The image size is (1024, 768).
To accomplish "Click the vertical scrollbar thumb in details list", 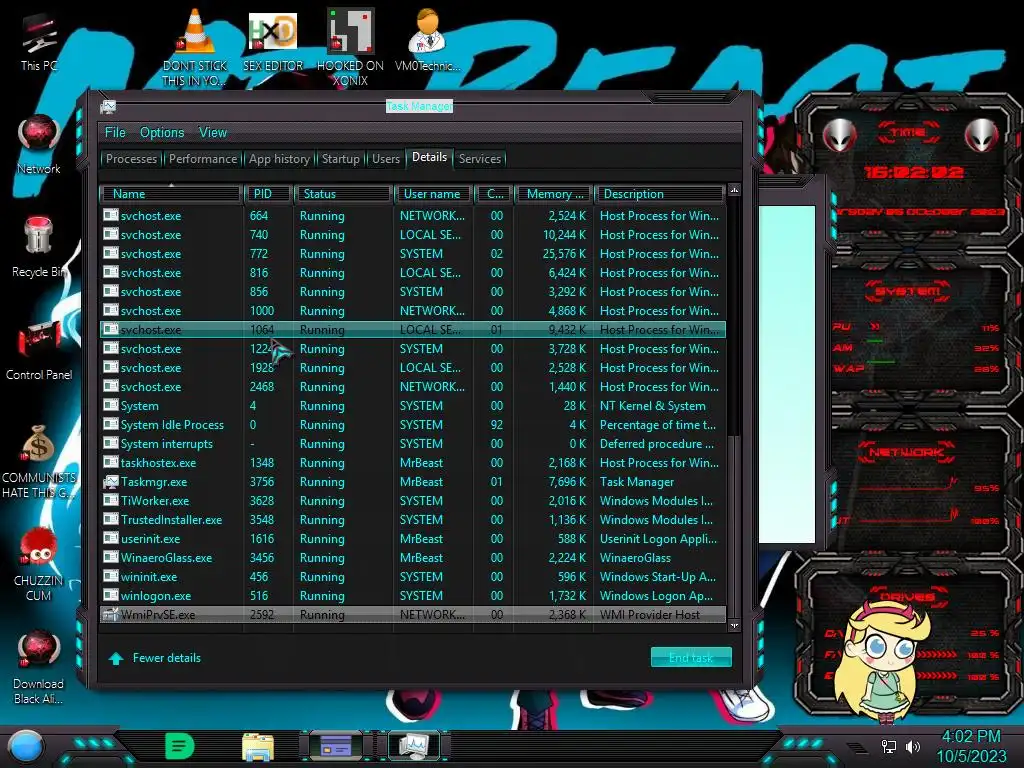I will tap(734, 525).
